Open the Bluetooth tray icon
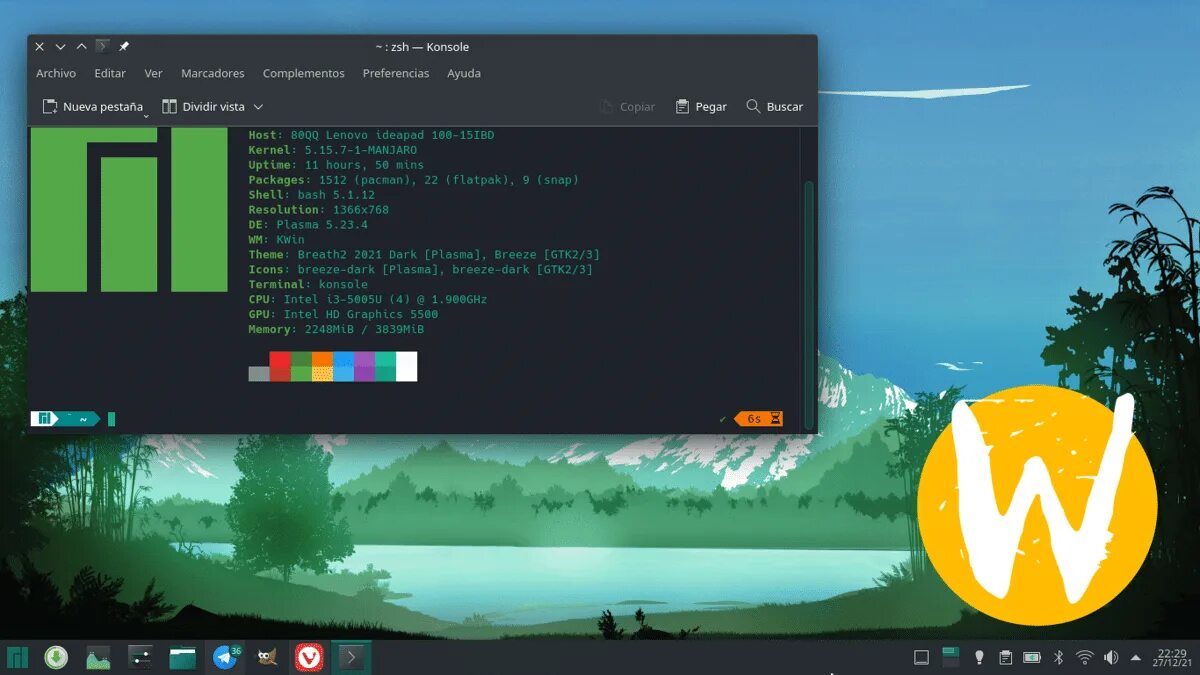Screen dimensions: 1200x675 click(x=1059, y=658)
